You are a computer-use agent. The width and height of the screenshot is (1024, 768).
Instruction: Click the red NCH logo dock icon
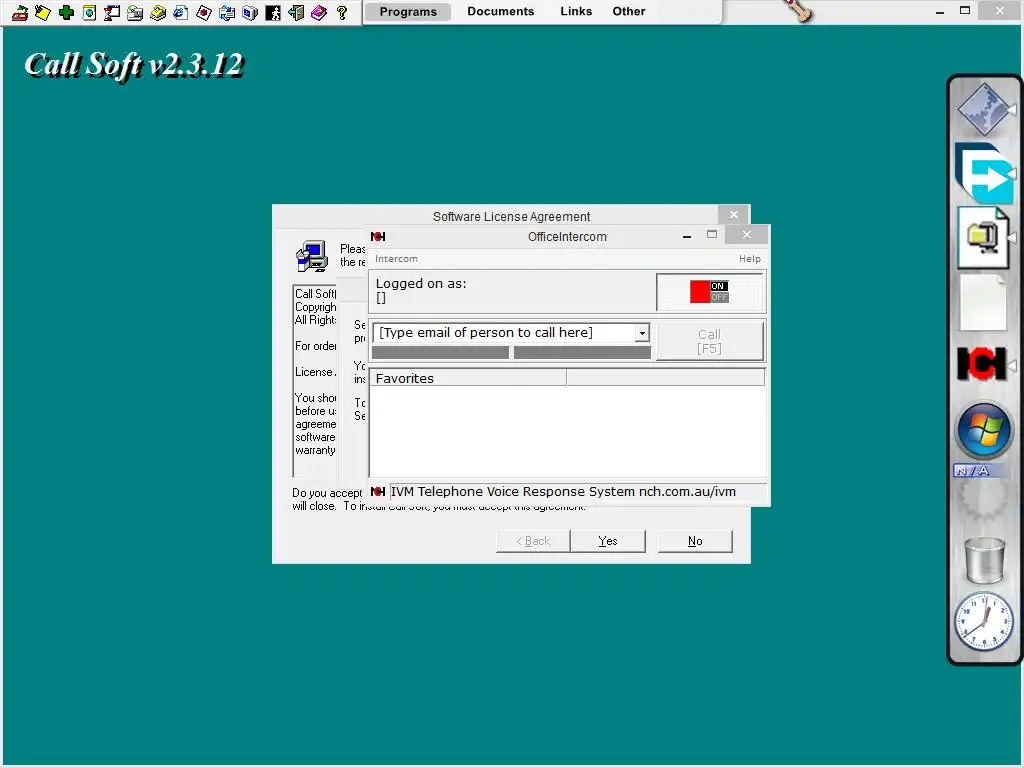tap(982, 363)
